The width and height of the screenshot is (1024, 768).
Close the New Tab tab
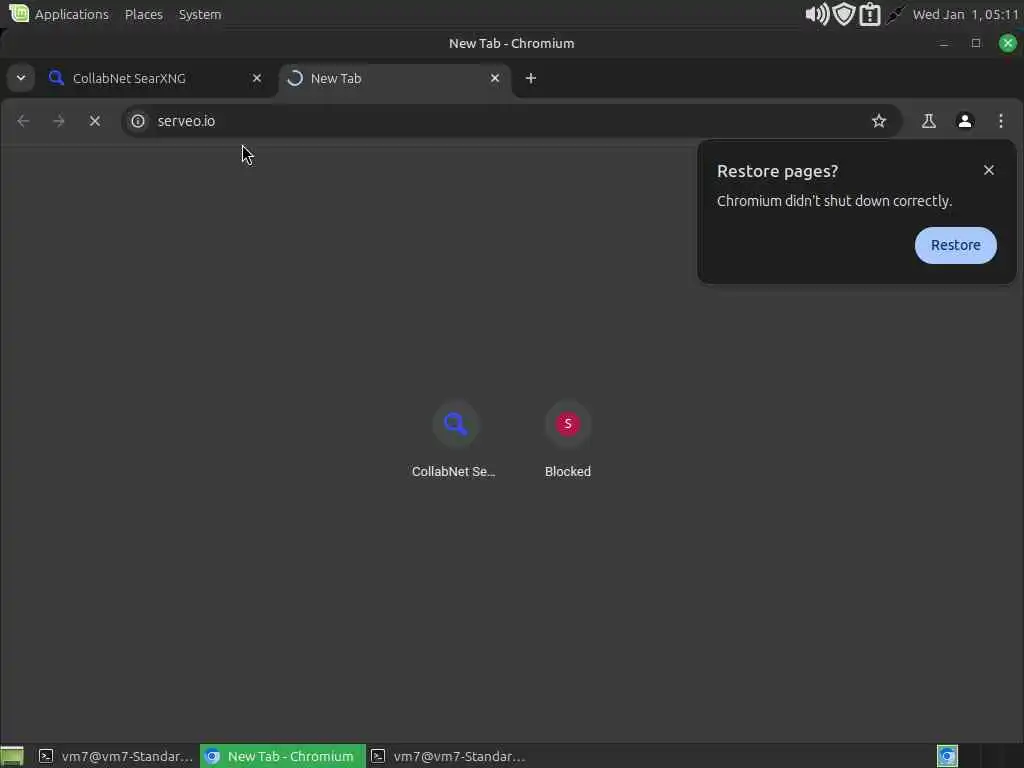pos(495,78)
